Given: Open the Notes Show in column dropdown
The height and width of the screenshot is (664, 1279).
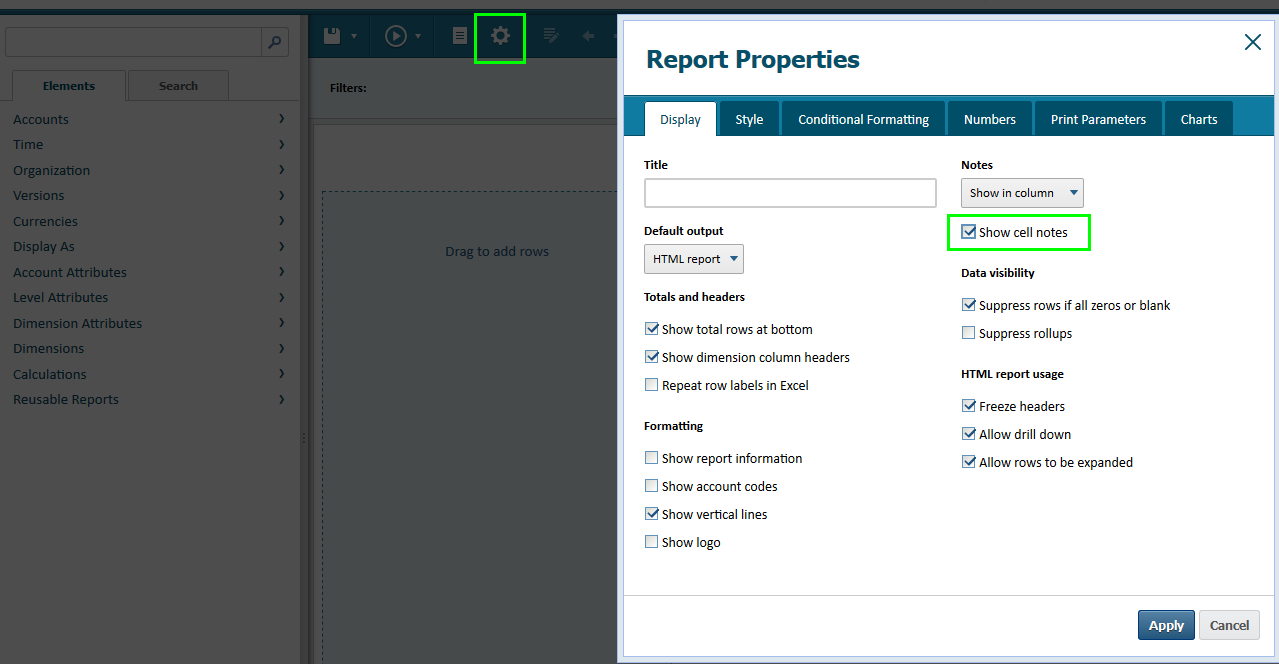Looking at the screenshot, I should [x=1022, y=193].
